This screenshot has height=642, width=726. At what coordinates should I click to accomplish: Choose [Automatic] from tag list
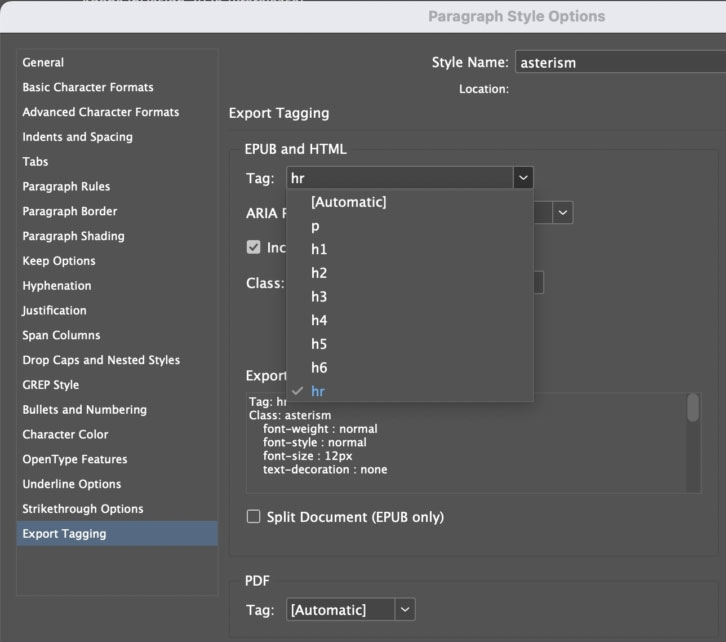410,202
